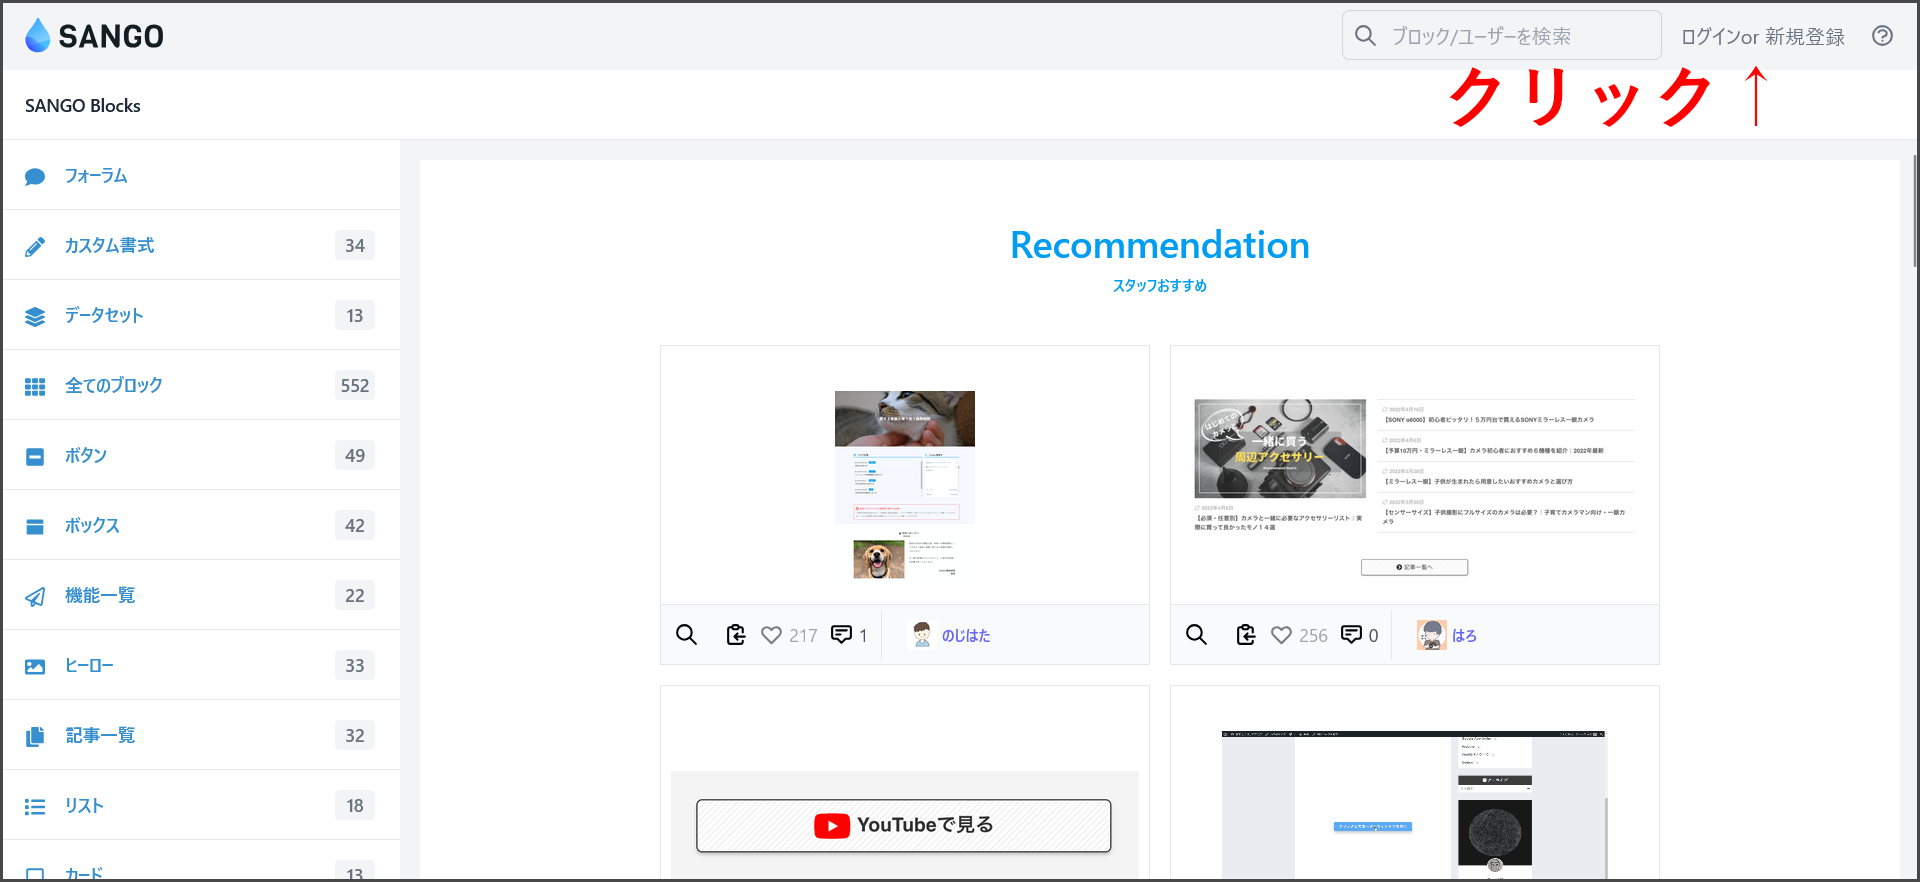Open comments on the のじはた block
1920x882 pixels.
842,635
